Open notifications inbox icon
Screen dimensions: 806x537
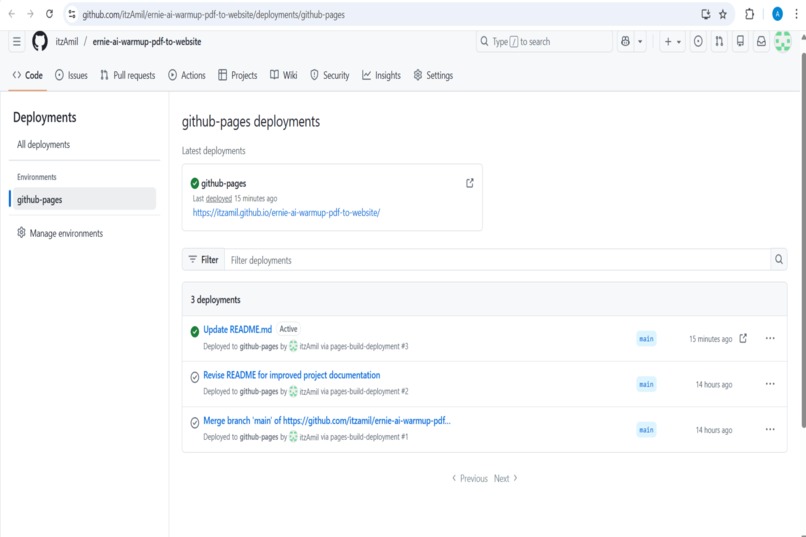pos(761,42)
